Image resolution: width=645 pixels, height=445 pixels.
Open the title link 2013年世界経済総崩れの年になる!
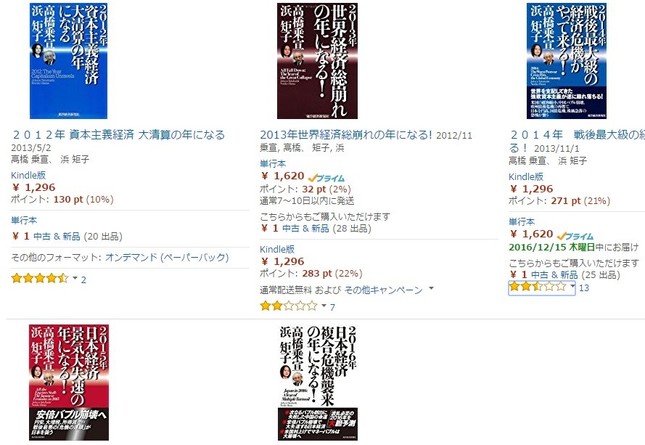point(346,134)
